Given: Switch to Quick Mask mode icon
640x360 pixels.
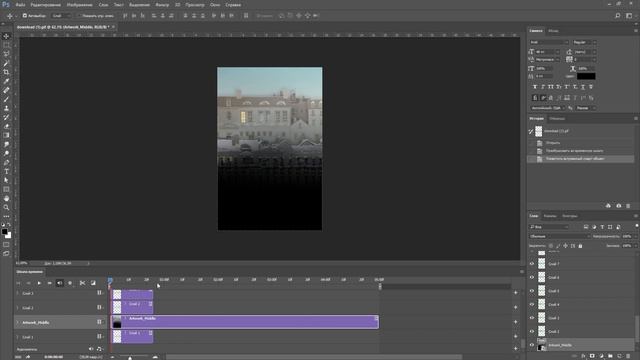Looking at the screenshot, I should coord(6,244).
